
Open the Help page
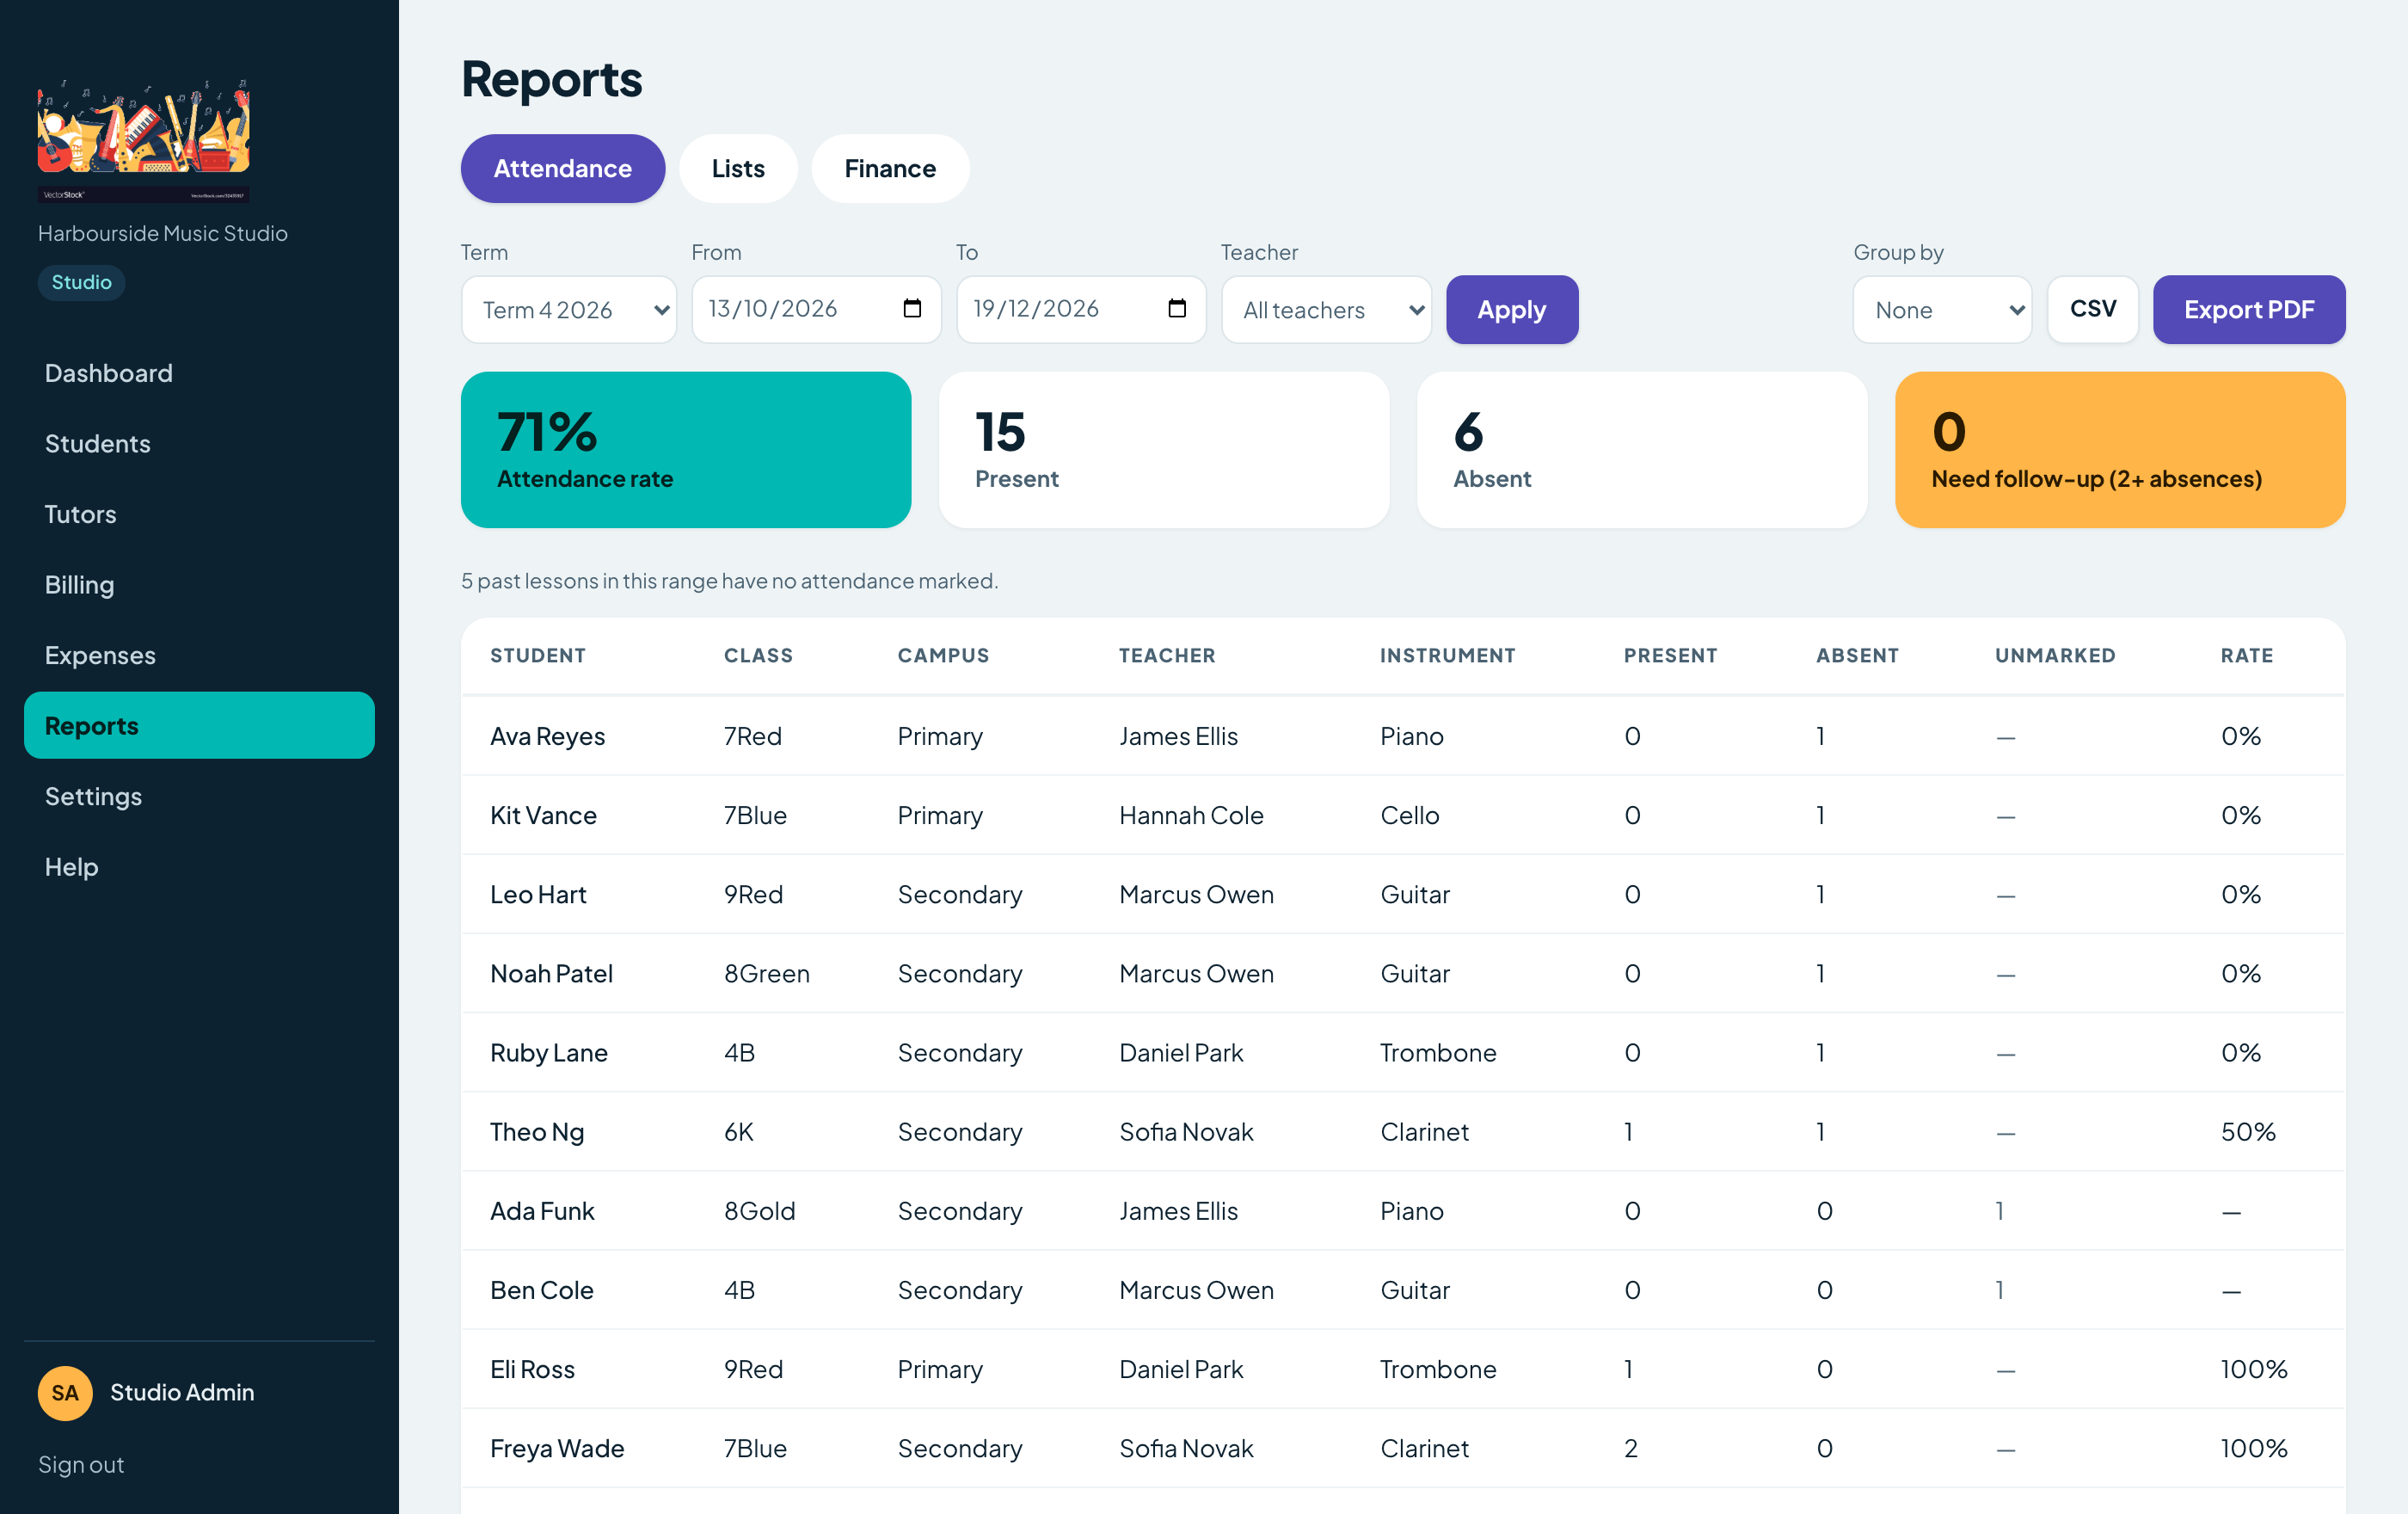199,867
